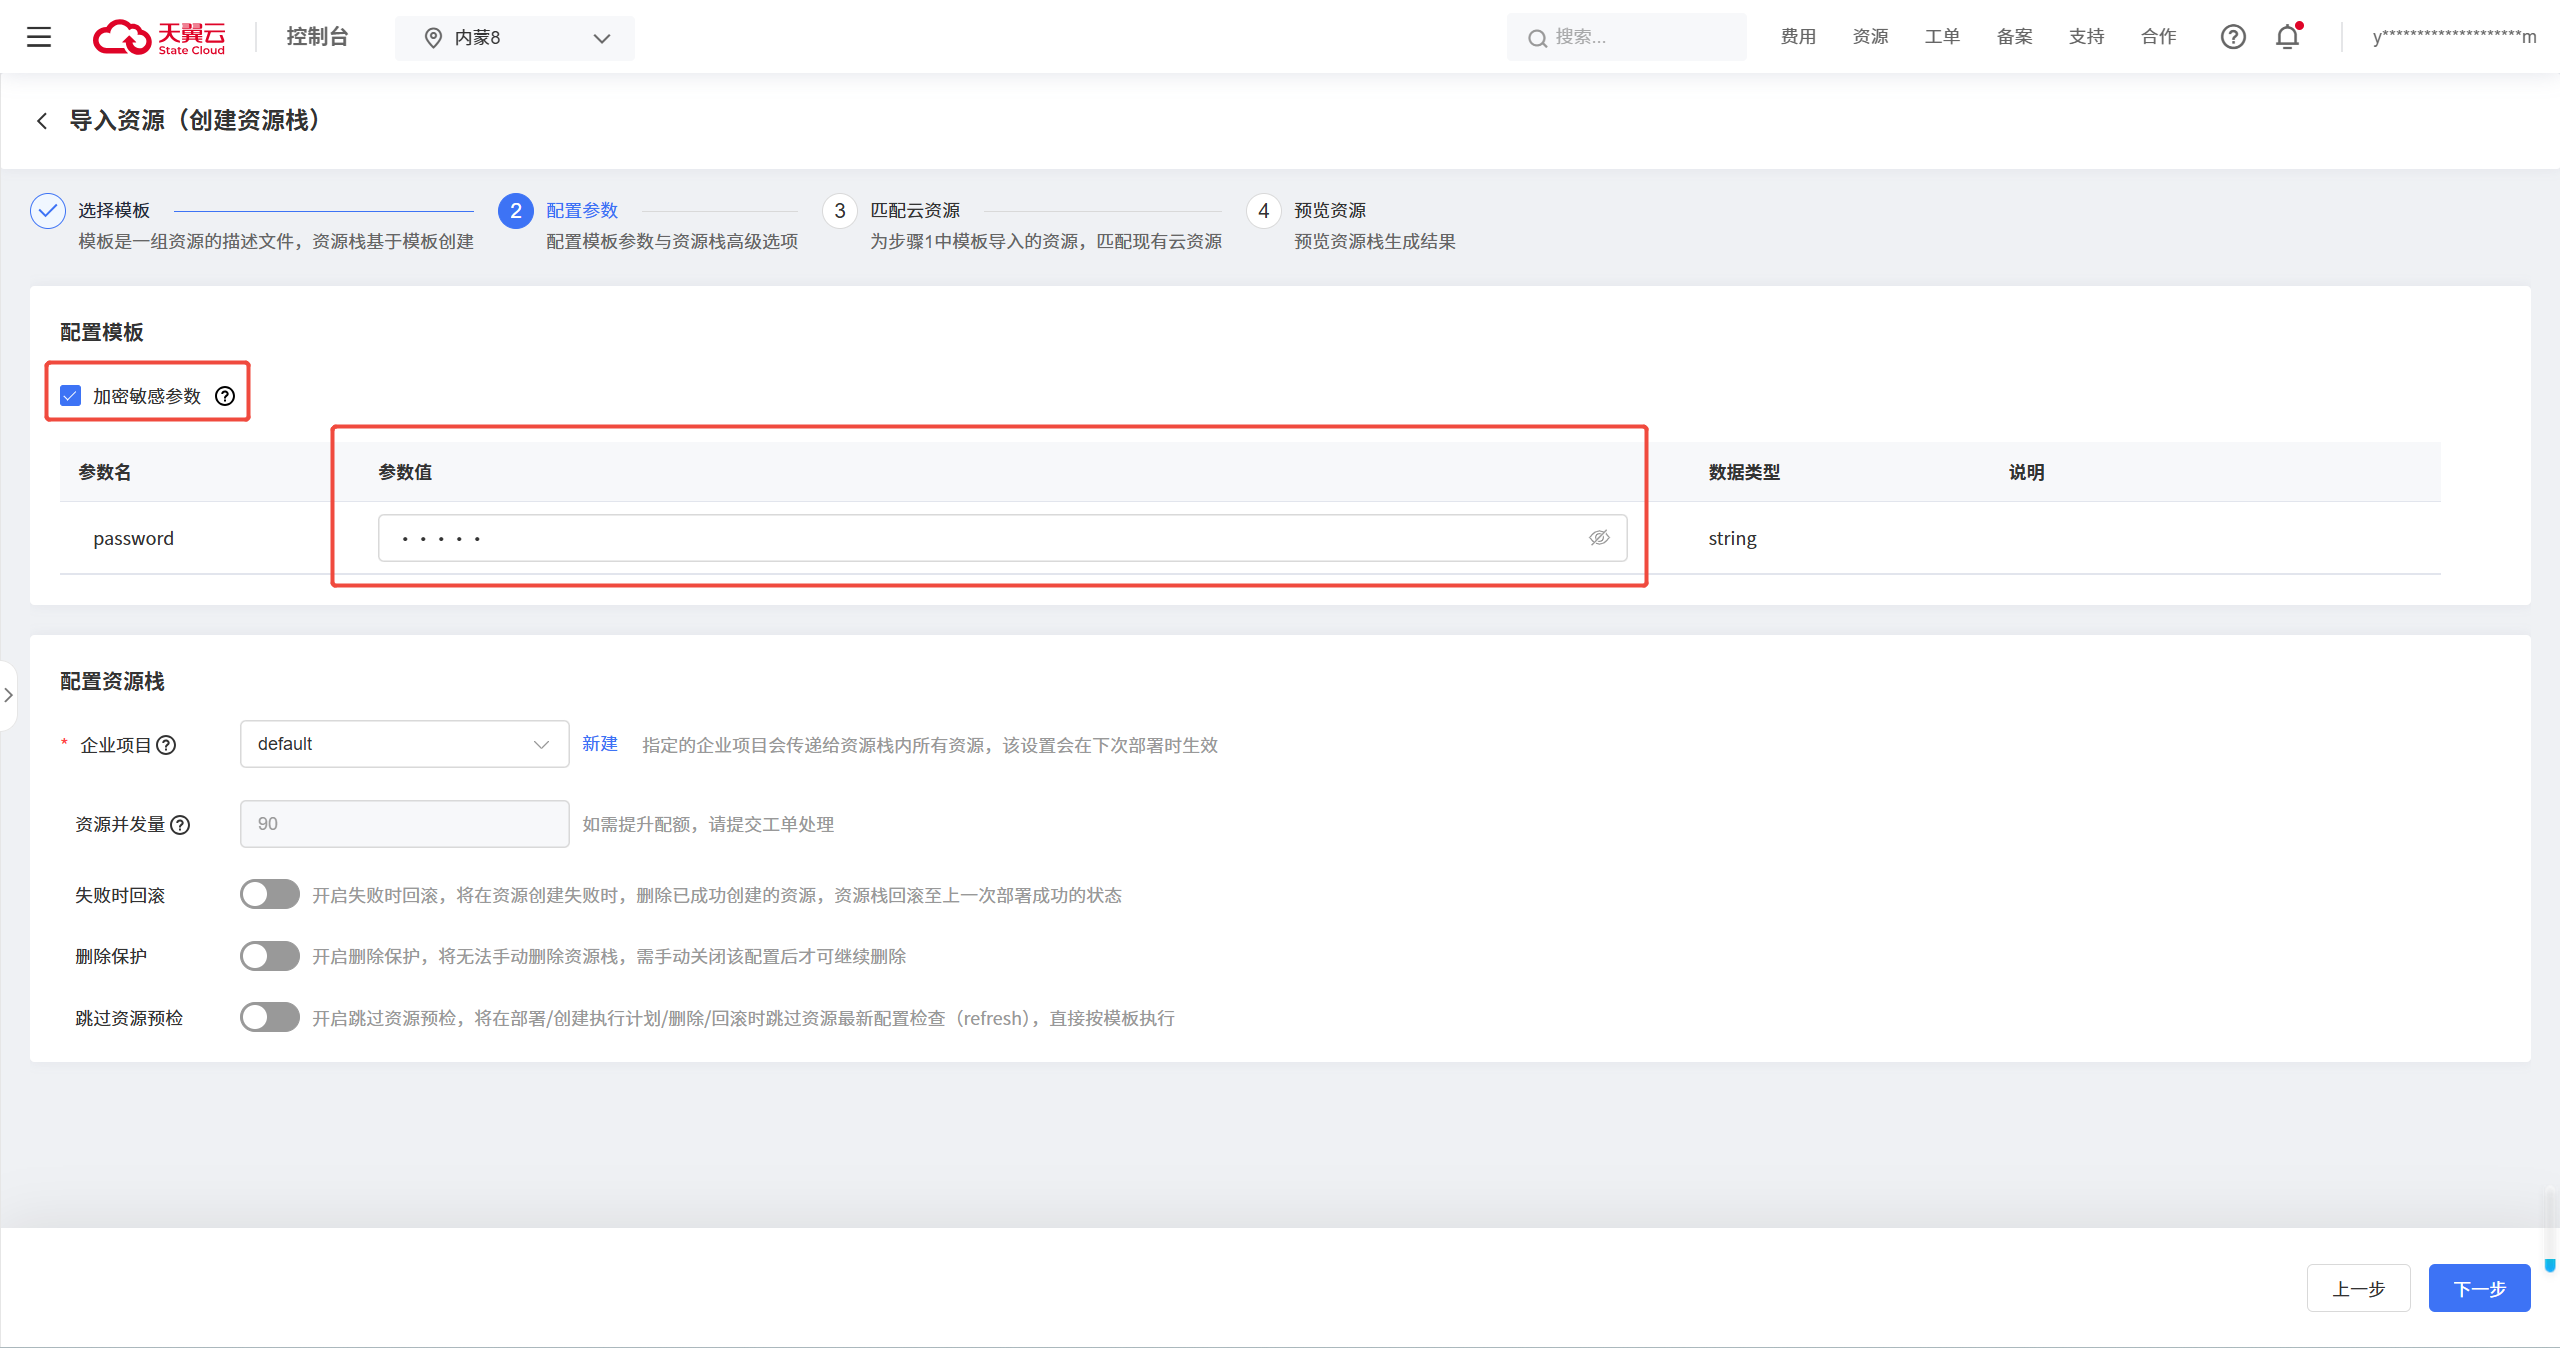Image resolution: width=2560 pixels, height=1348 pixels.
Task: Click the 新建 link
Action: click(600, 744)
